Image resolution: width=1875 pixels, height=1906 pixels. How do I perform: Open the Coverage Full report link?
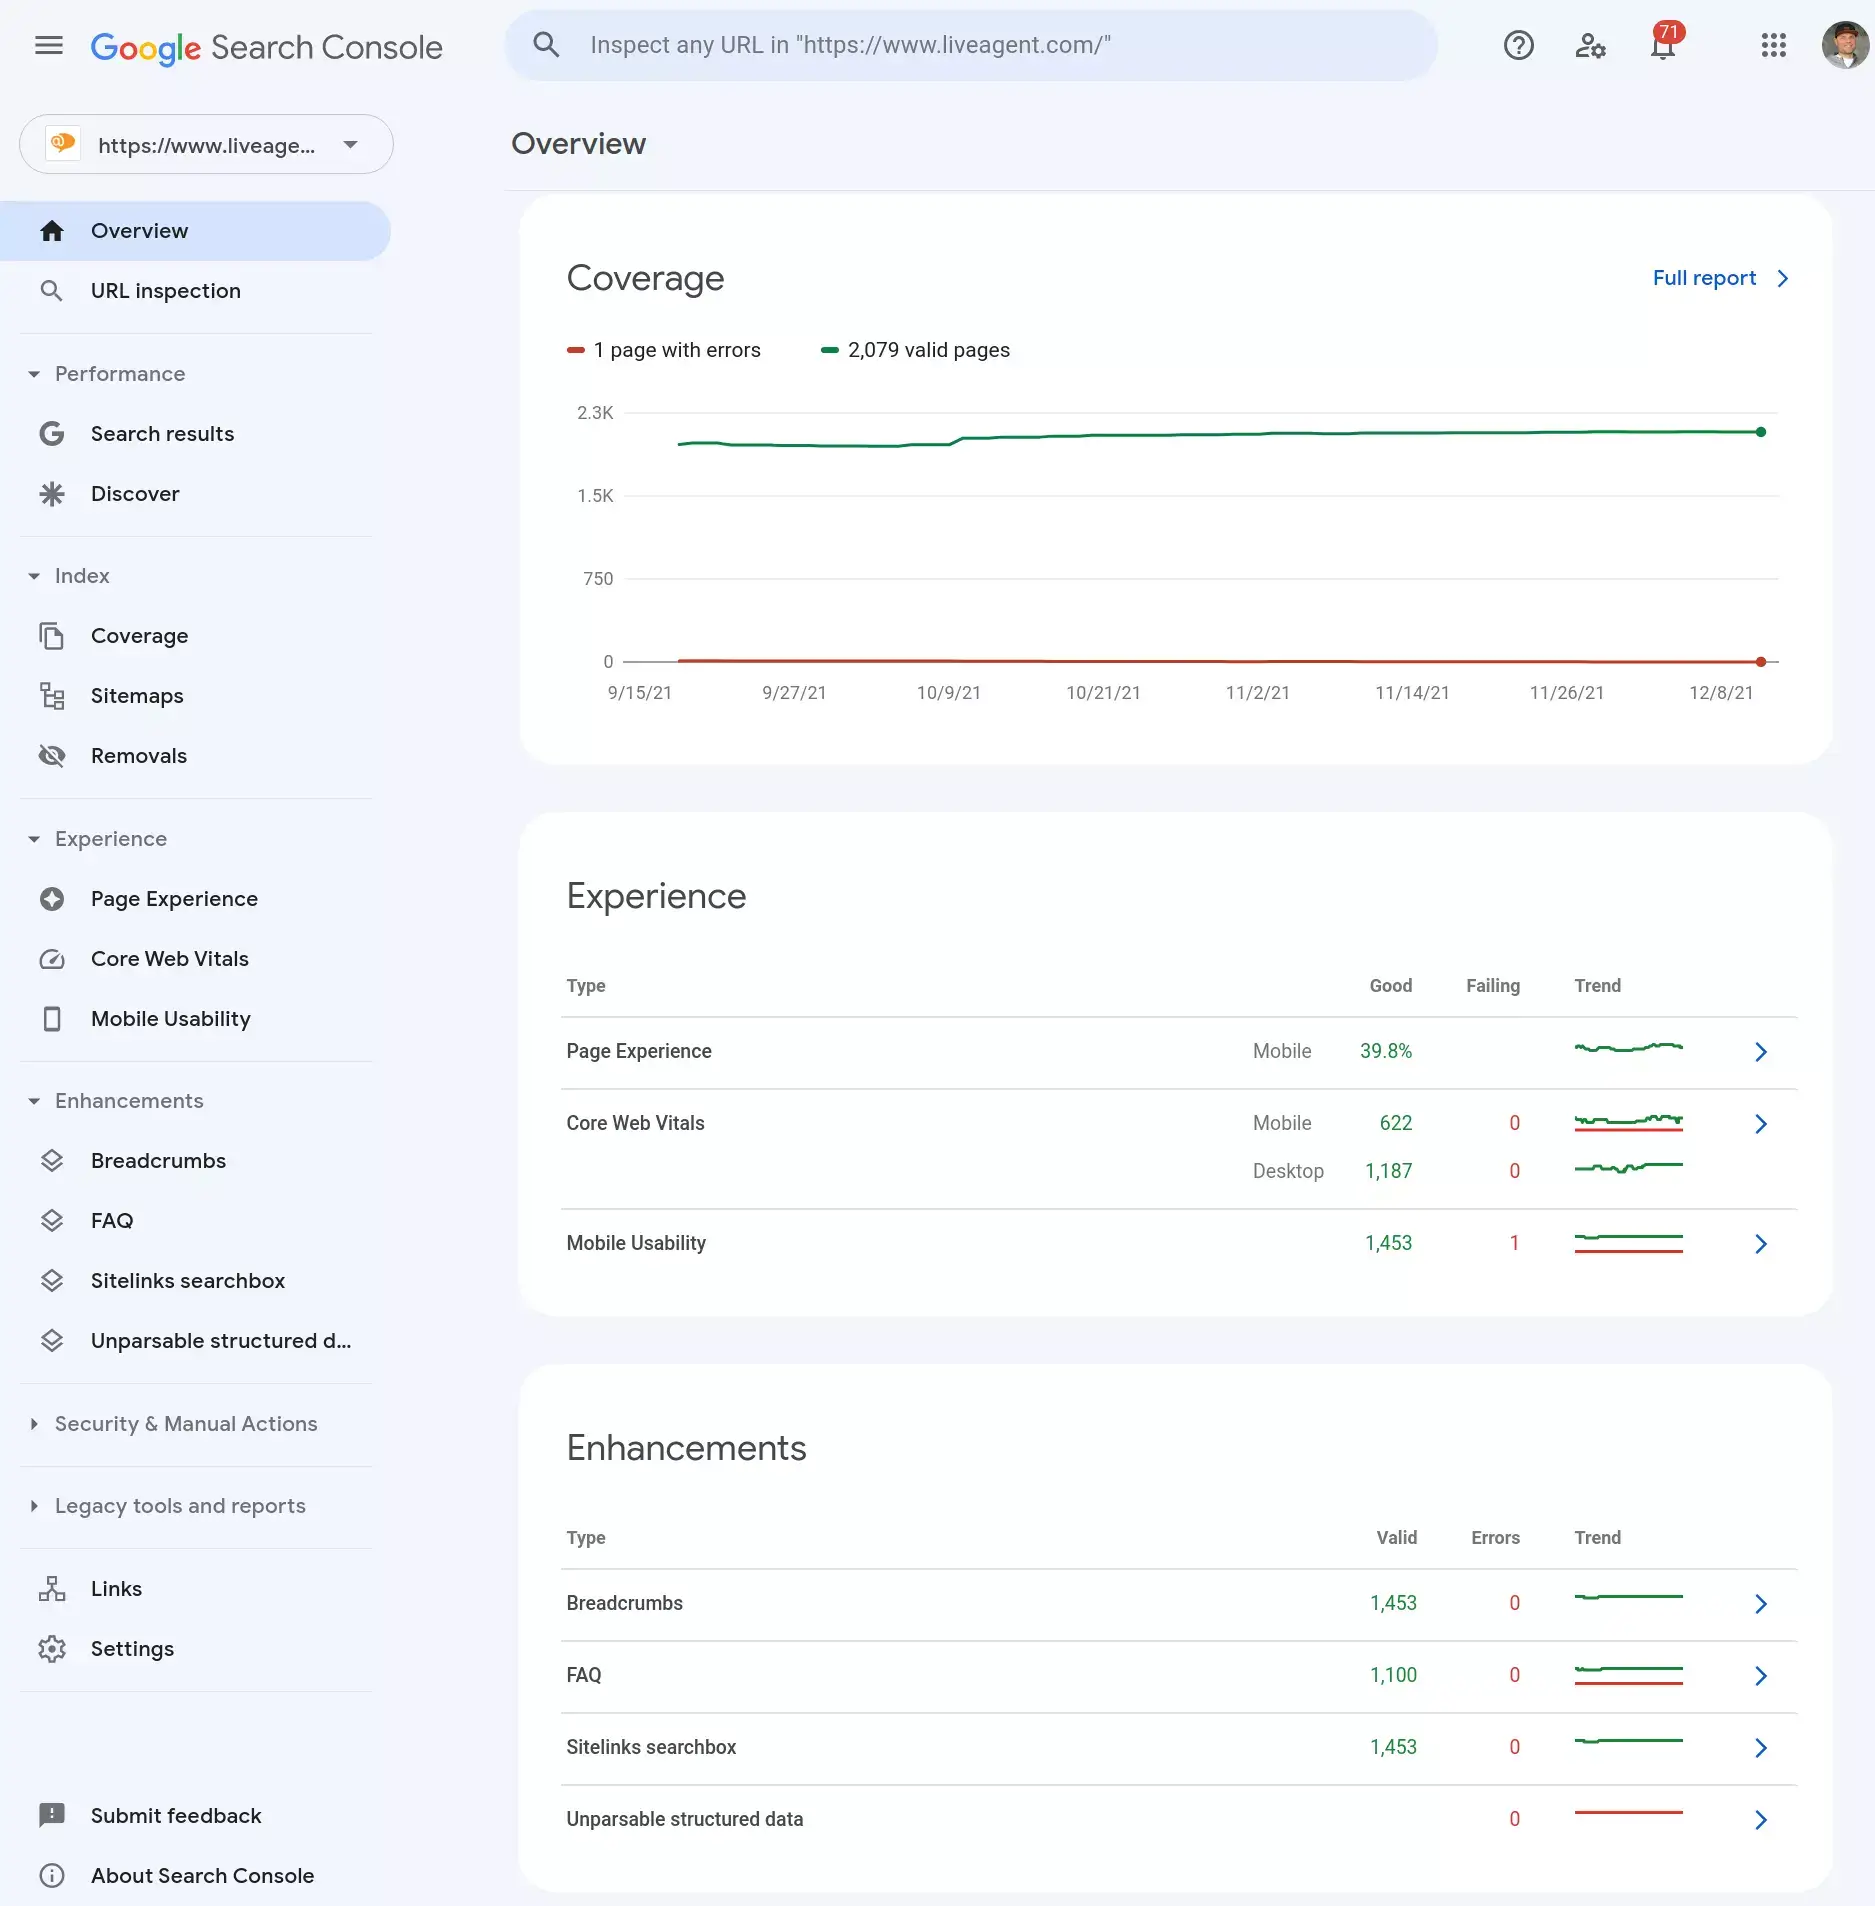(1703, 278)
